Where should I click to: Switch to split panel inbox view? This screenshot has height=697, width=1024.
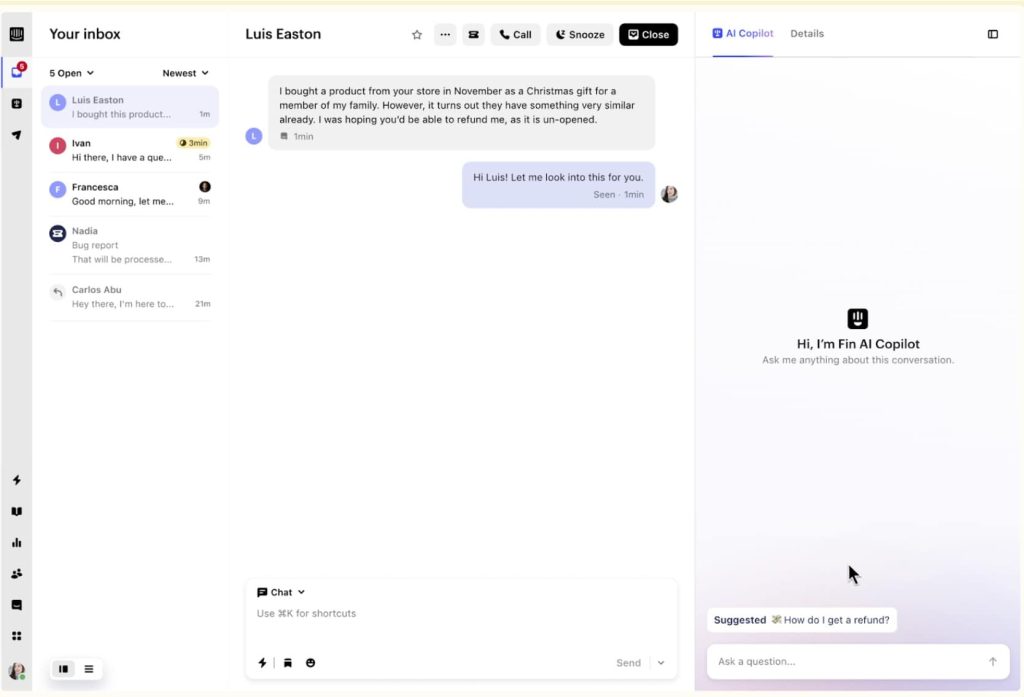click(63, 669)
